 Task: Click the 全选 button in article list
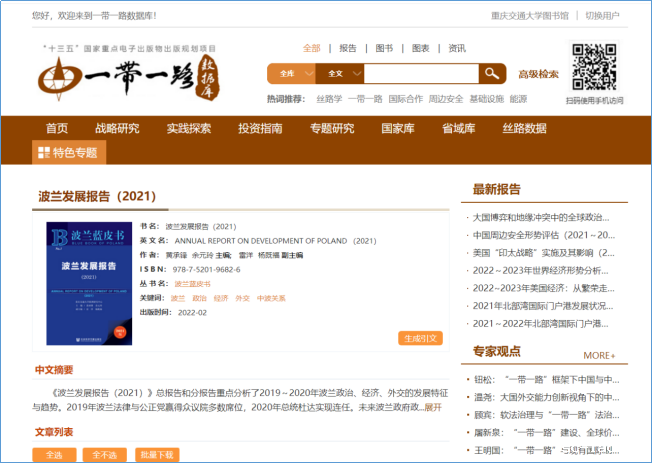(x=53, y=454)
